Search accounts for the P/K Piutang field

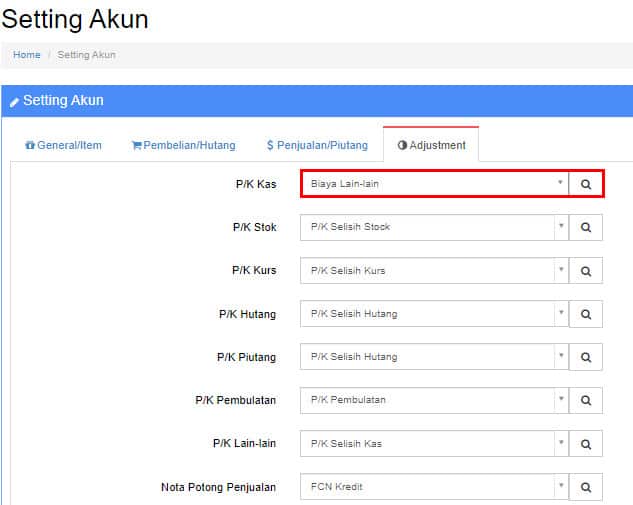point(585,357)
